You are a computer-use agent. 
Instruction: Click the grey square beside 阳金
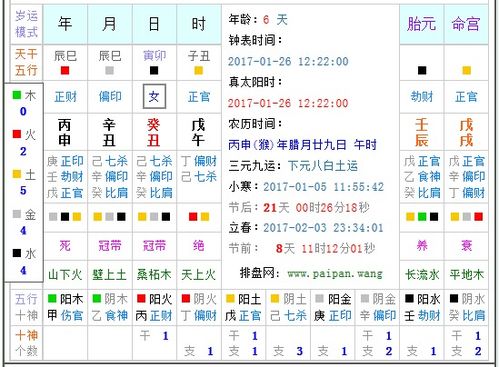(320, 298)
